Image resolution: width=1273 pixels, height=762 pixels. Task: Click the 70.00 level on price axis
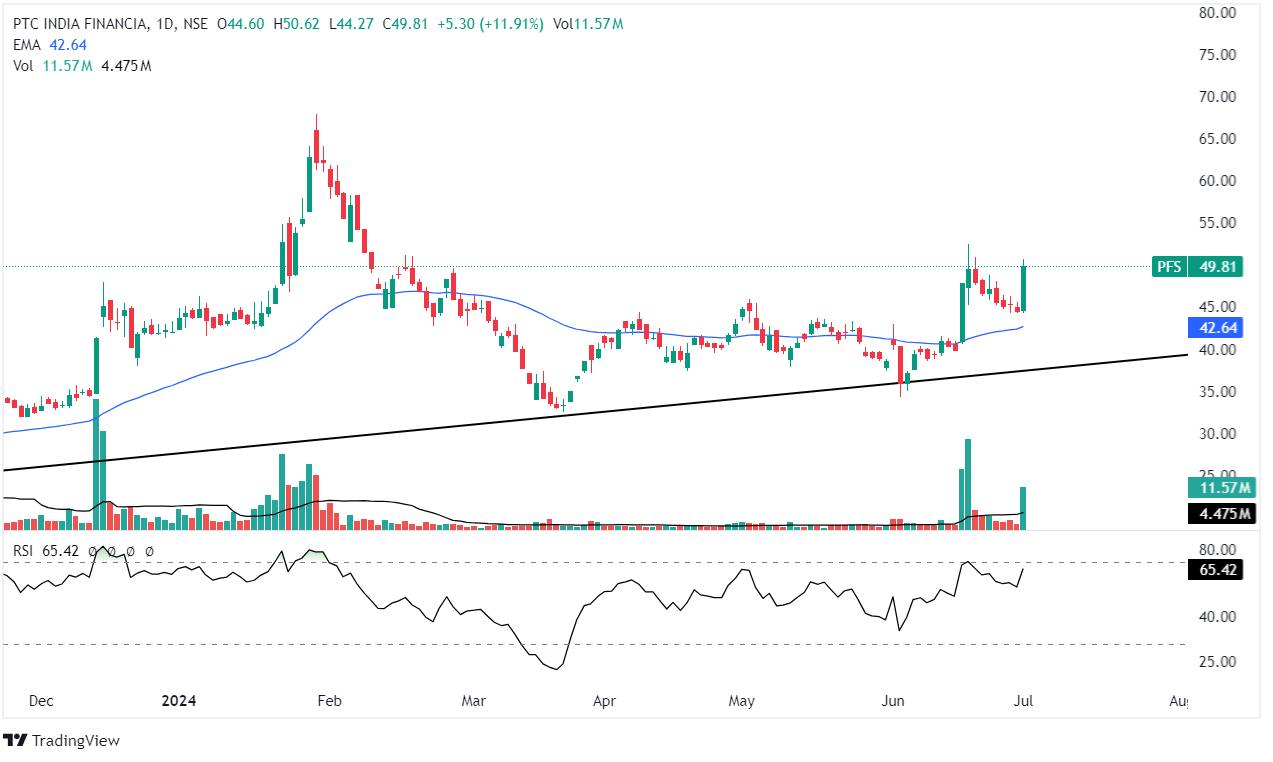coord(1217,97)
